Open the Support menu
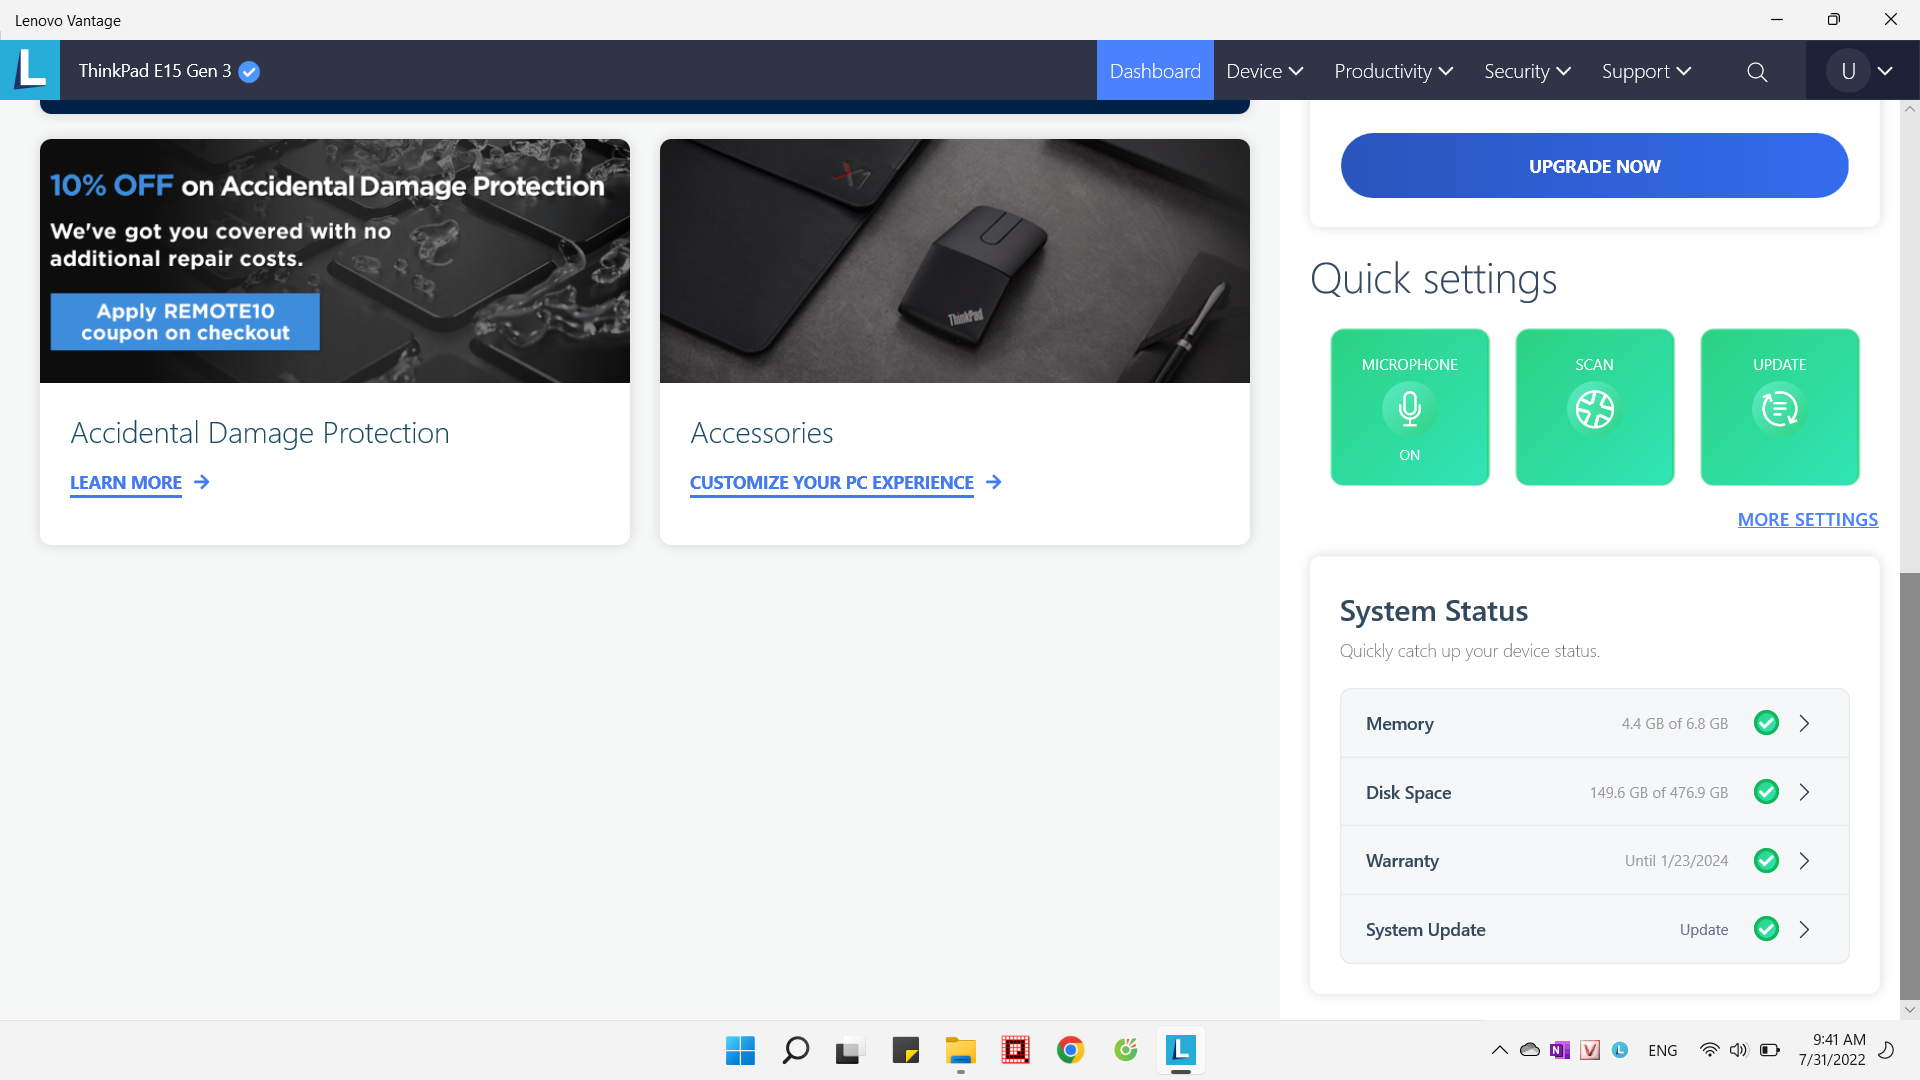This screenshot has width=1920, height=1080. 1646,71
